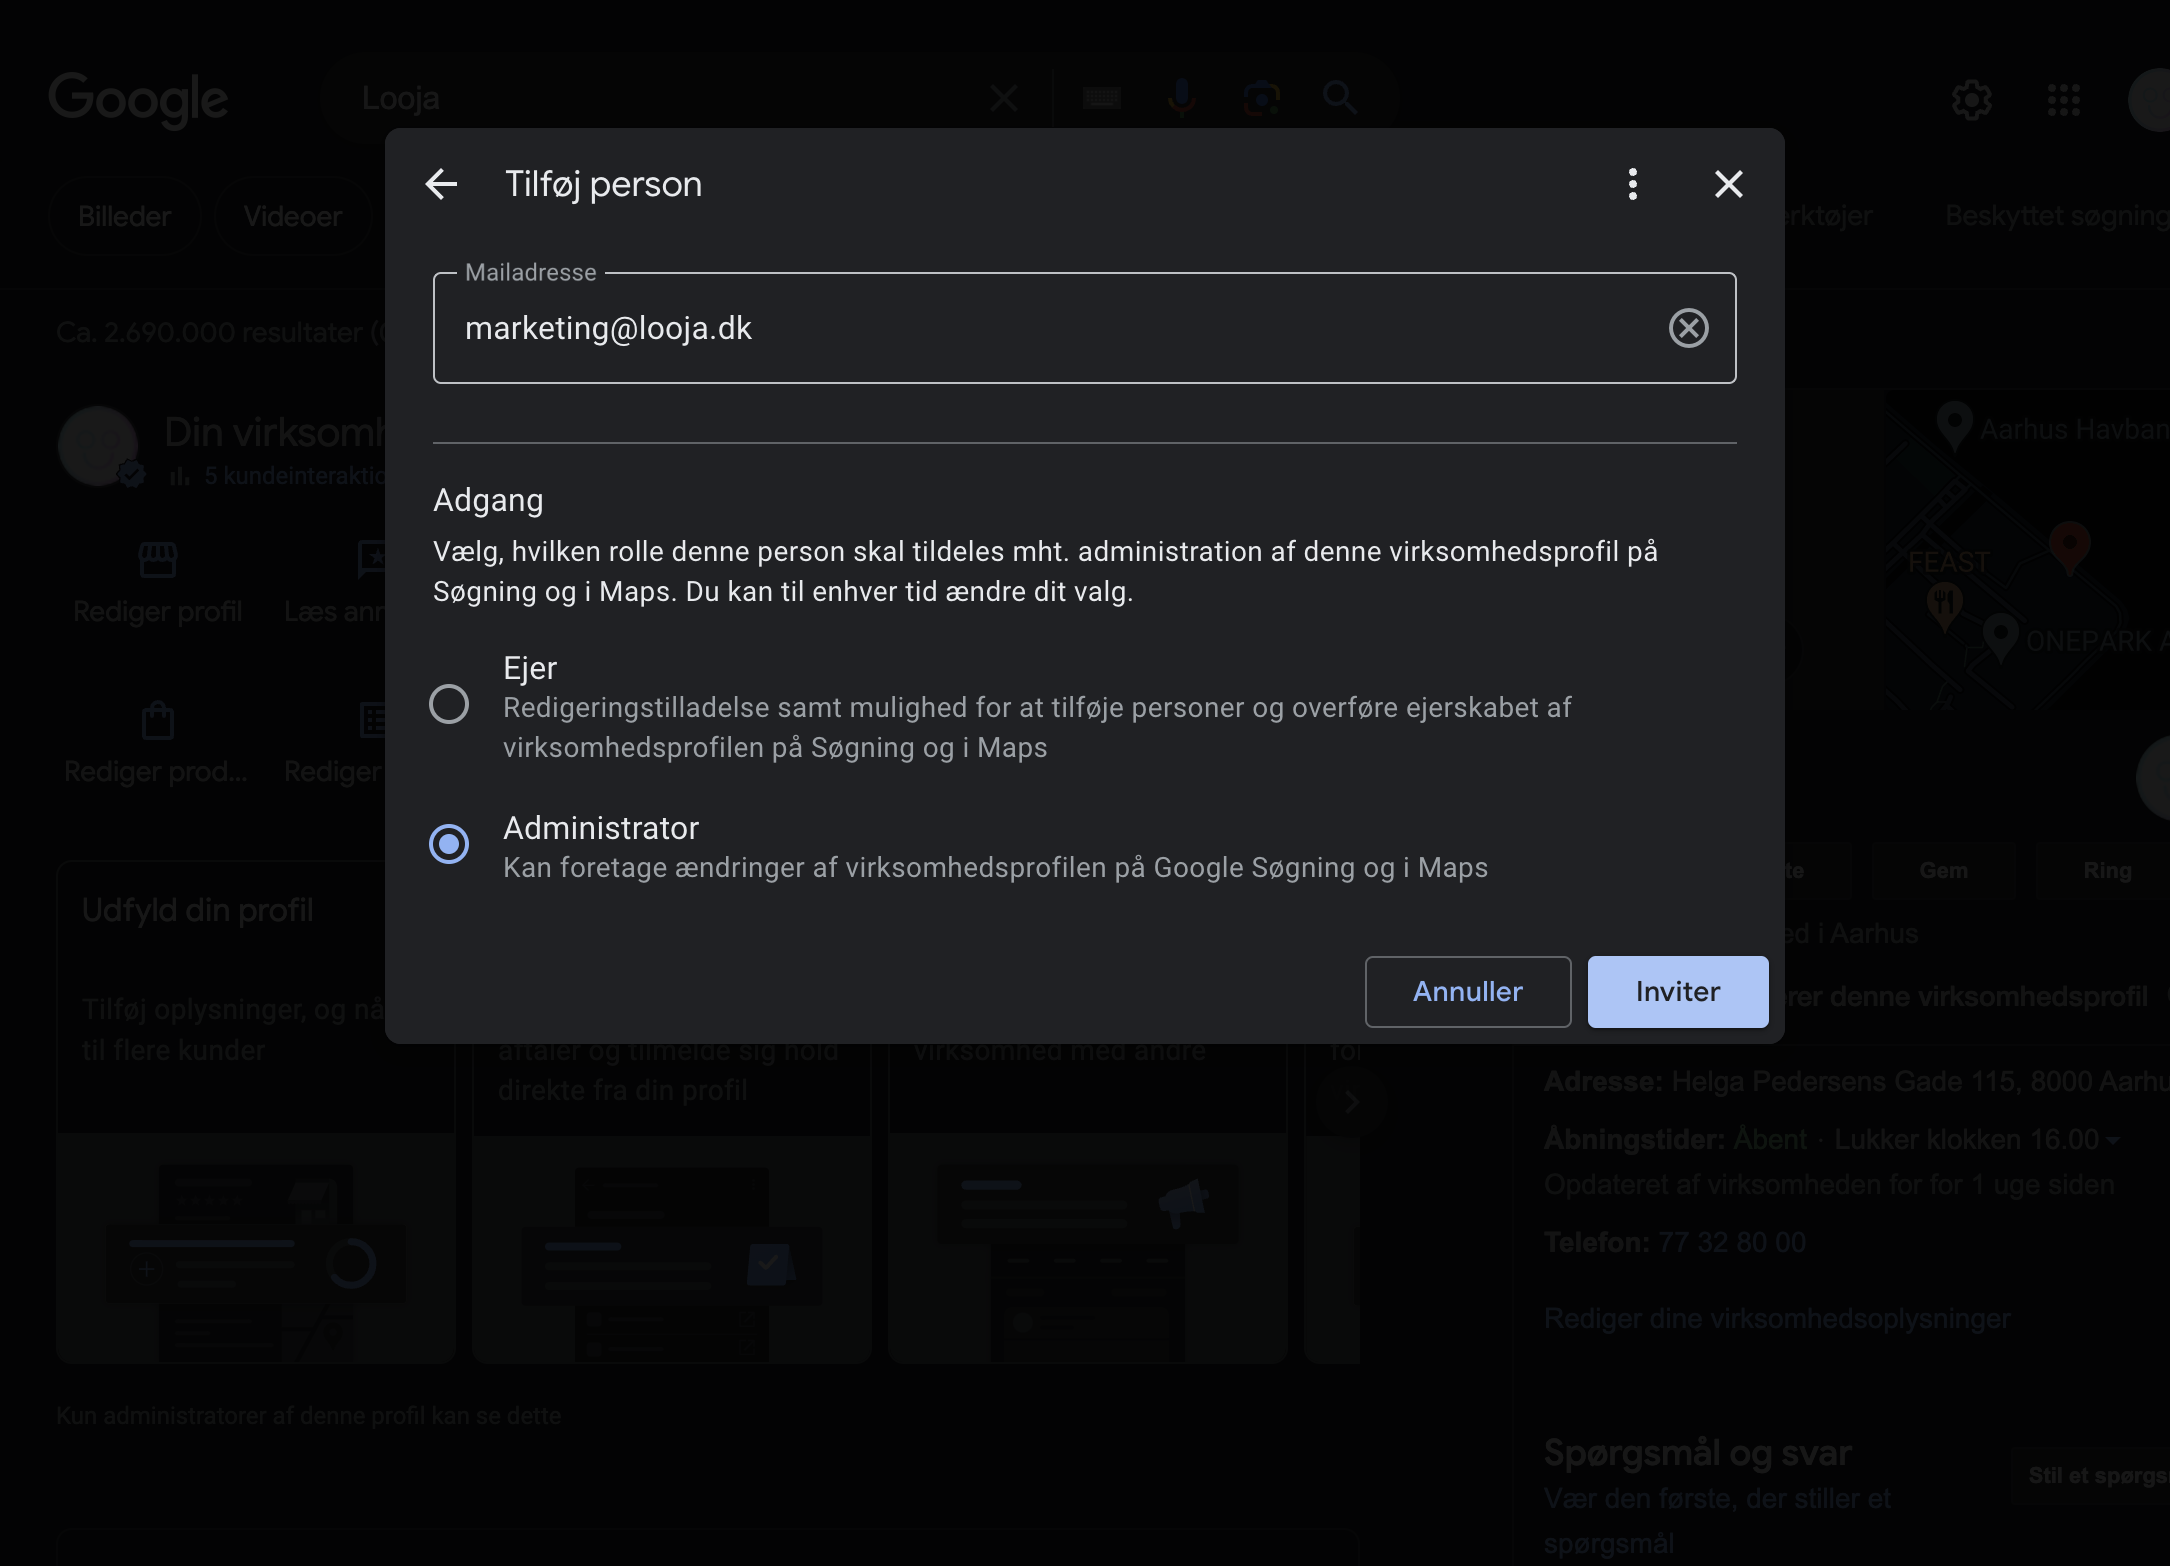This screenshot has height=1566, width=2170.
Task: Select the Ejer radio option
Action: [449, 704]
